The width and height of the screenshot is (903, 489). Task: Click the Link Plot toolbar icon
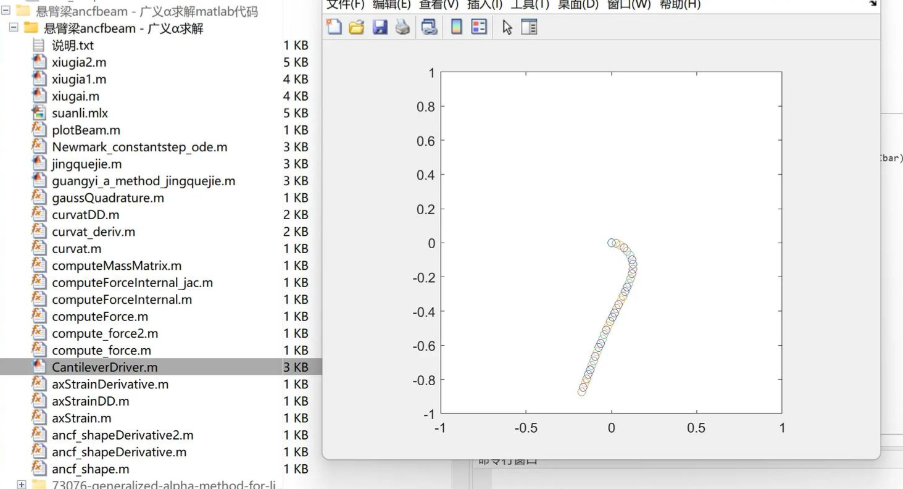click(x=429, y=27)
